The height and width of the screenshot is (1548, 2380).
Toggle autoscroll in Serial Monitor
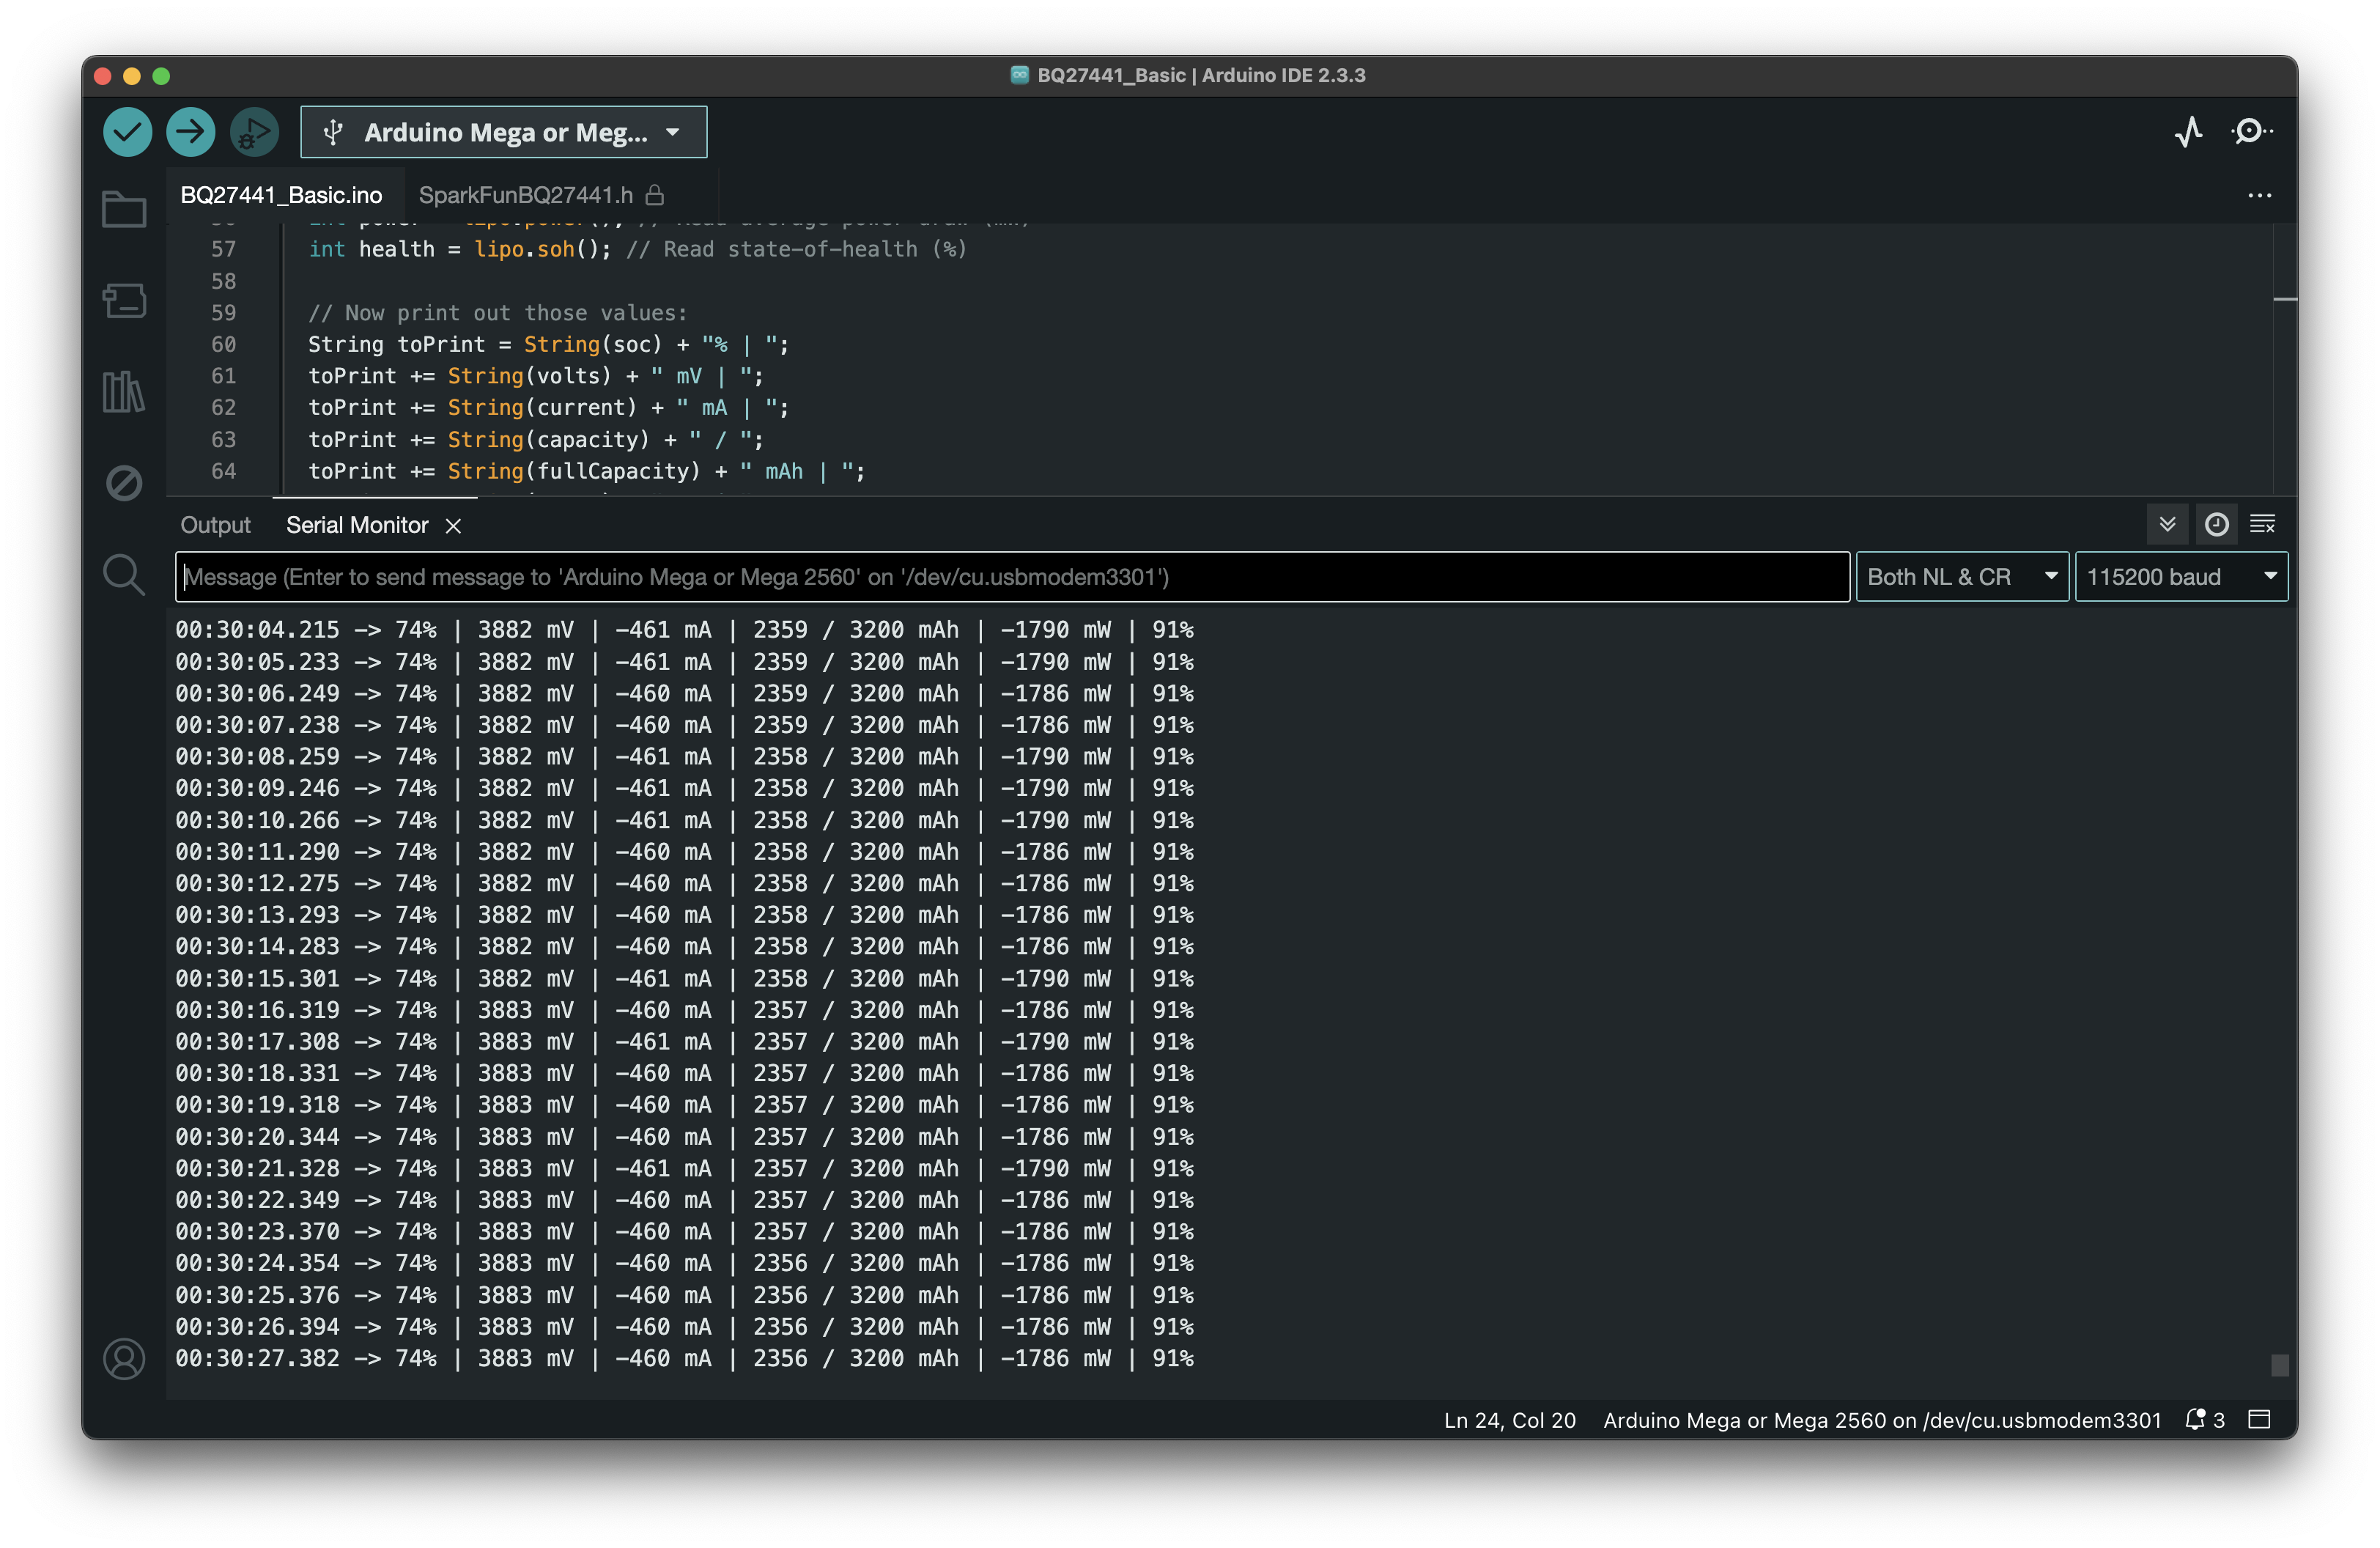[2167, 524]
